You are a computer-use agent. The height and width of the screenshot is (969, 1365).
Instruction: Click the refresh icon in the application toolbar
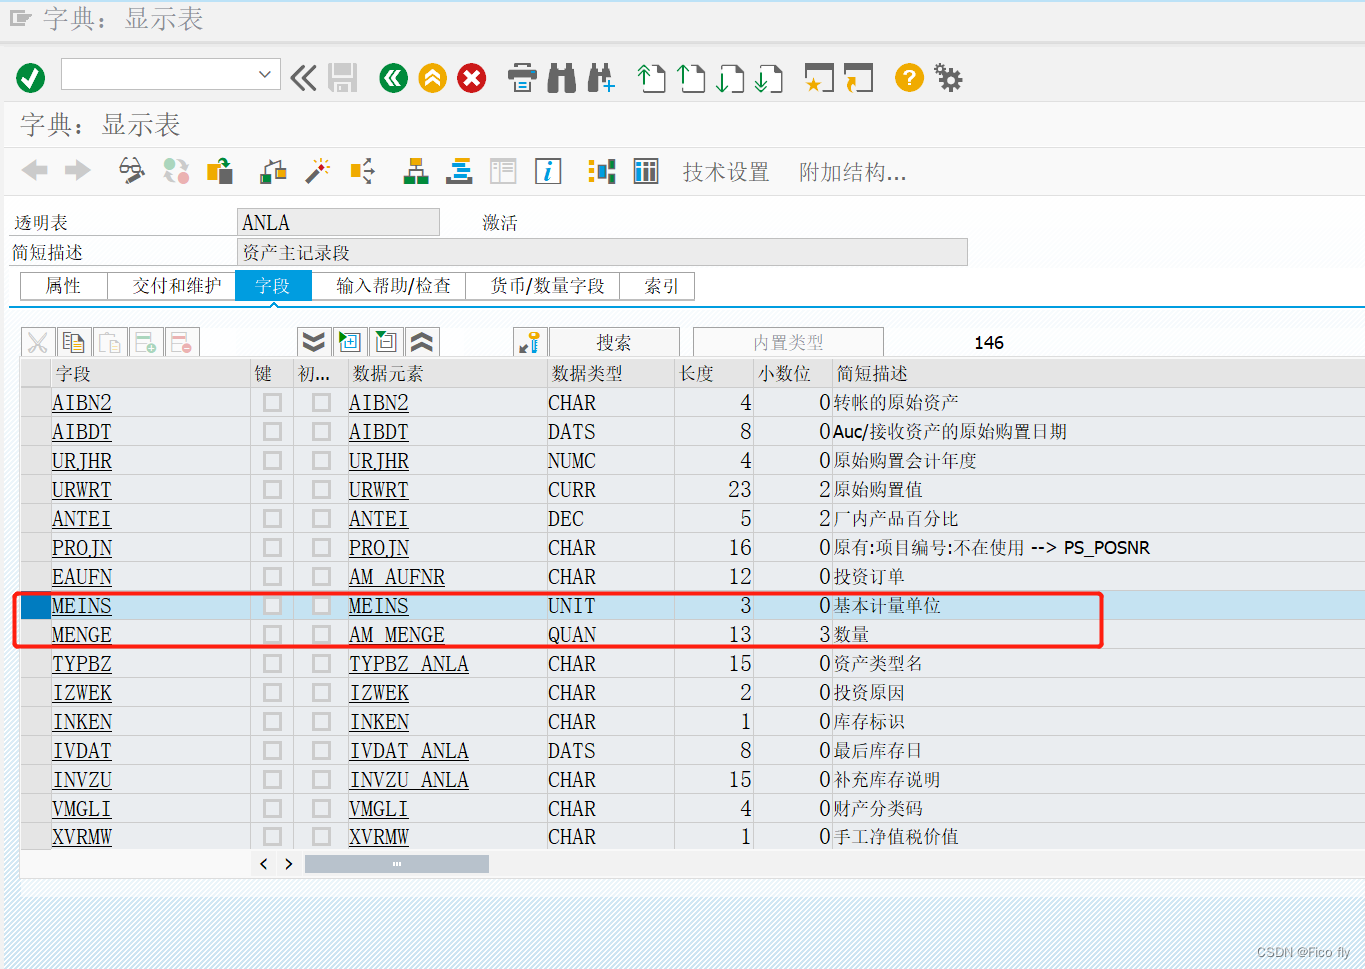176,170
